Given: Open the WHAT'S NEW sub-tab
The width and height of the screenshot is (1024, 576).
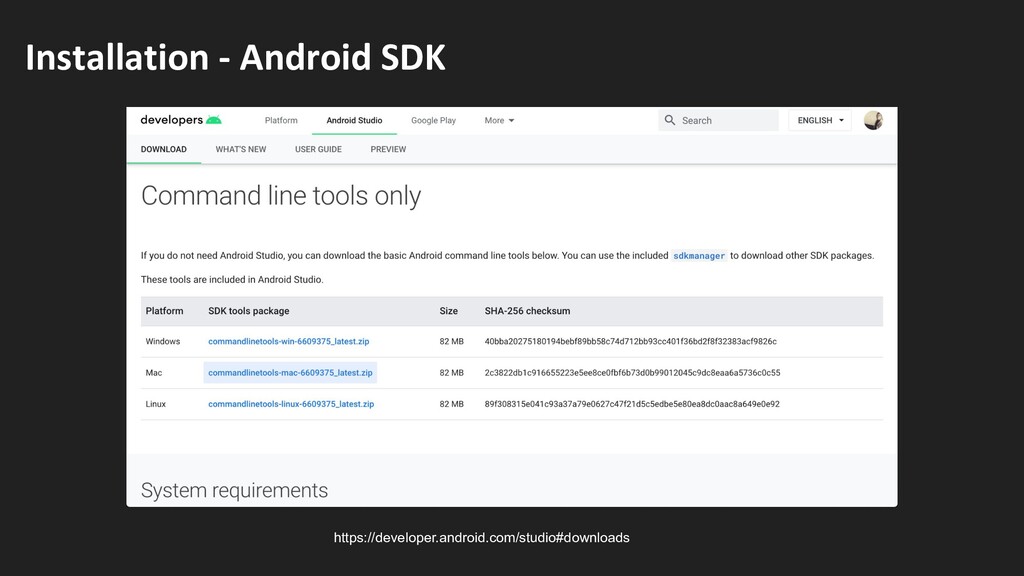Looking at the screenshot, I should (x=241, y=149).
